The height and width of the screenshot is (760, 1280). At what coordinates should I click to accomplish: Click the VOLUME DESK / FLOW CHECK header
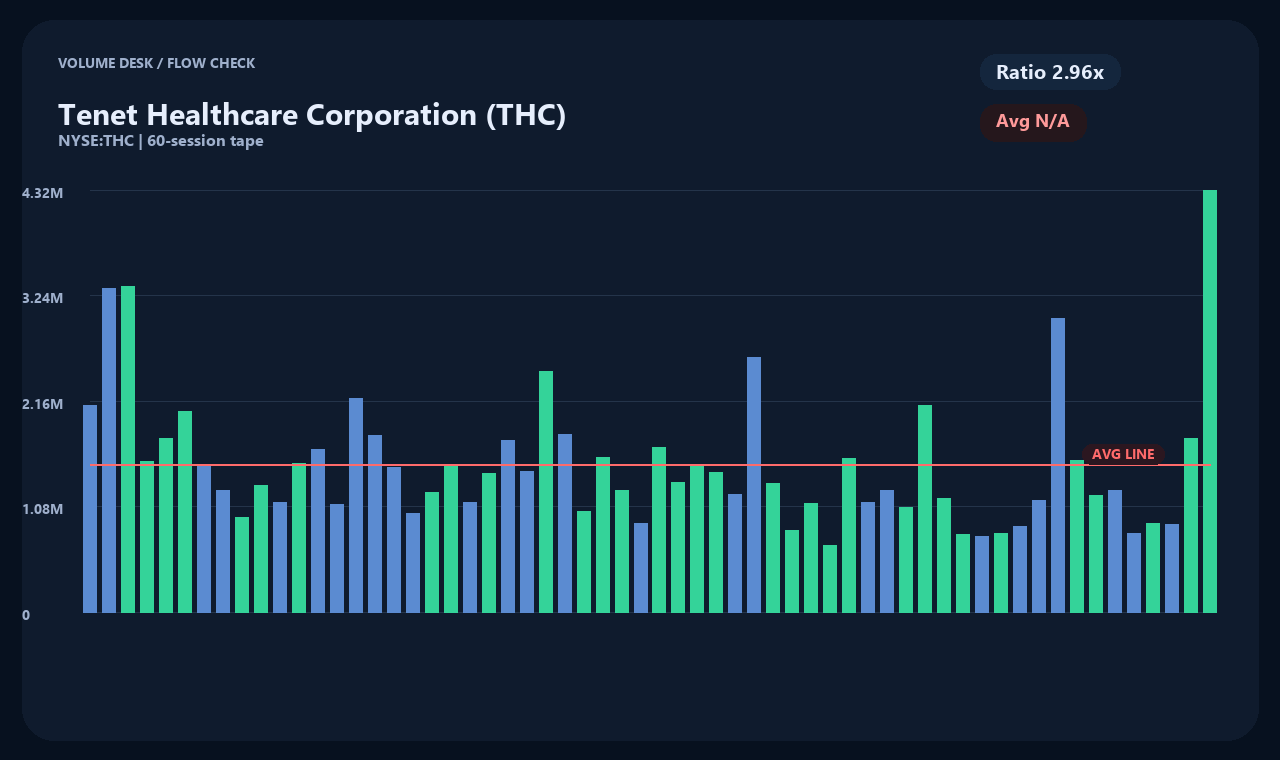pyautogui.click(x=156, y=63)
